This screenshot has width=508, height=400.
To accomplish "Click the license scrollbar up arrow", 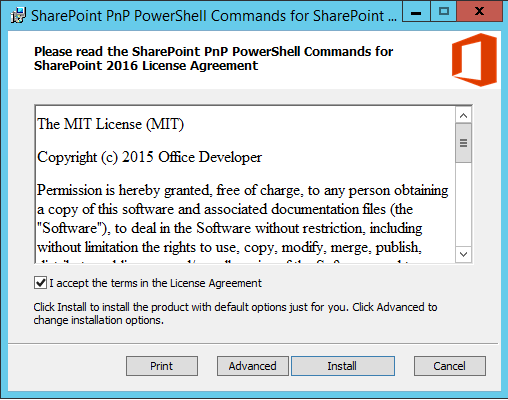I will pos(463,115).
